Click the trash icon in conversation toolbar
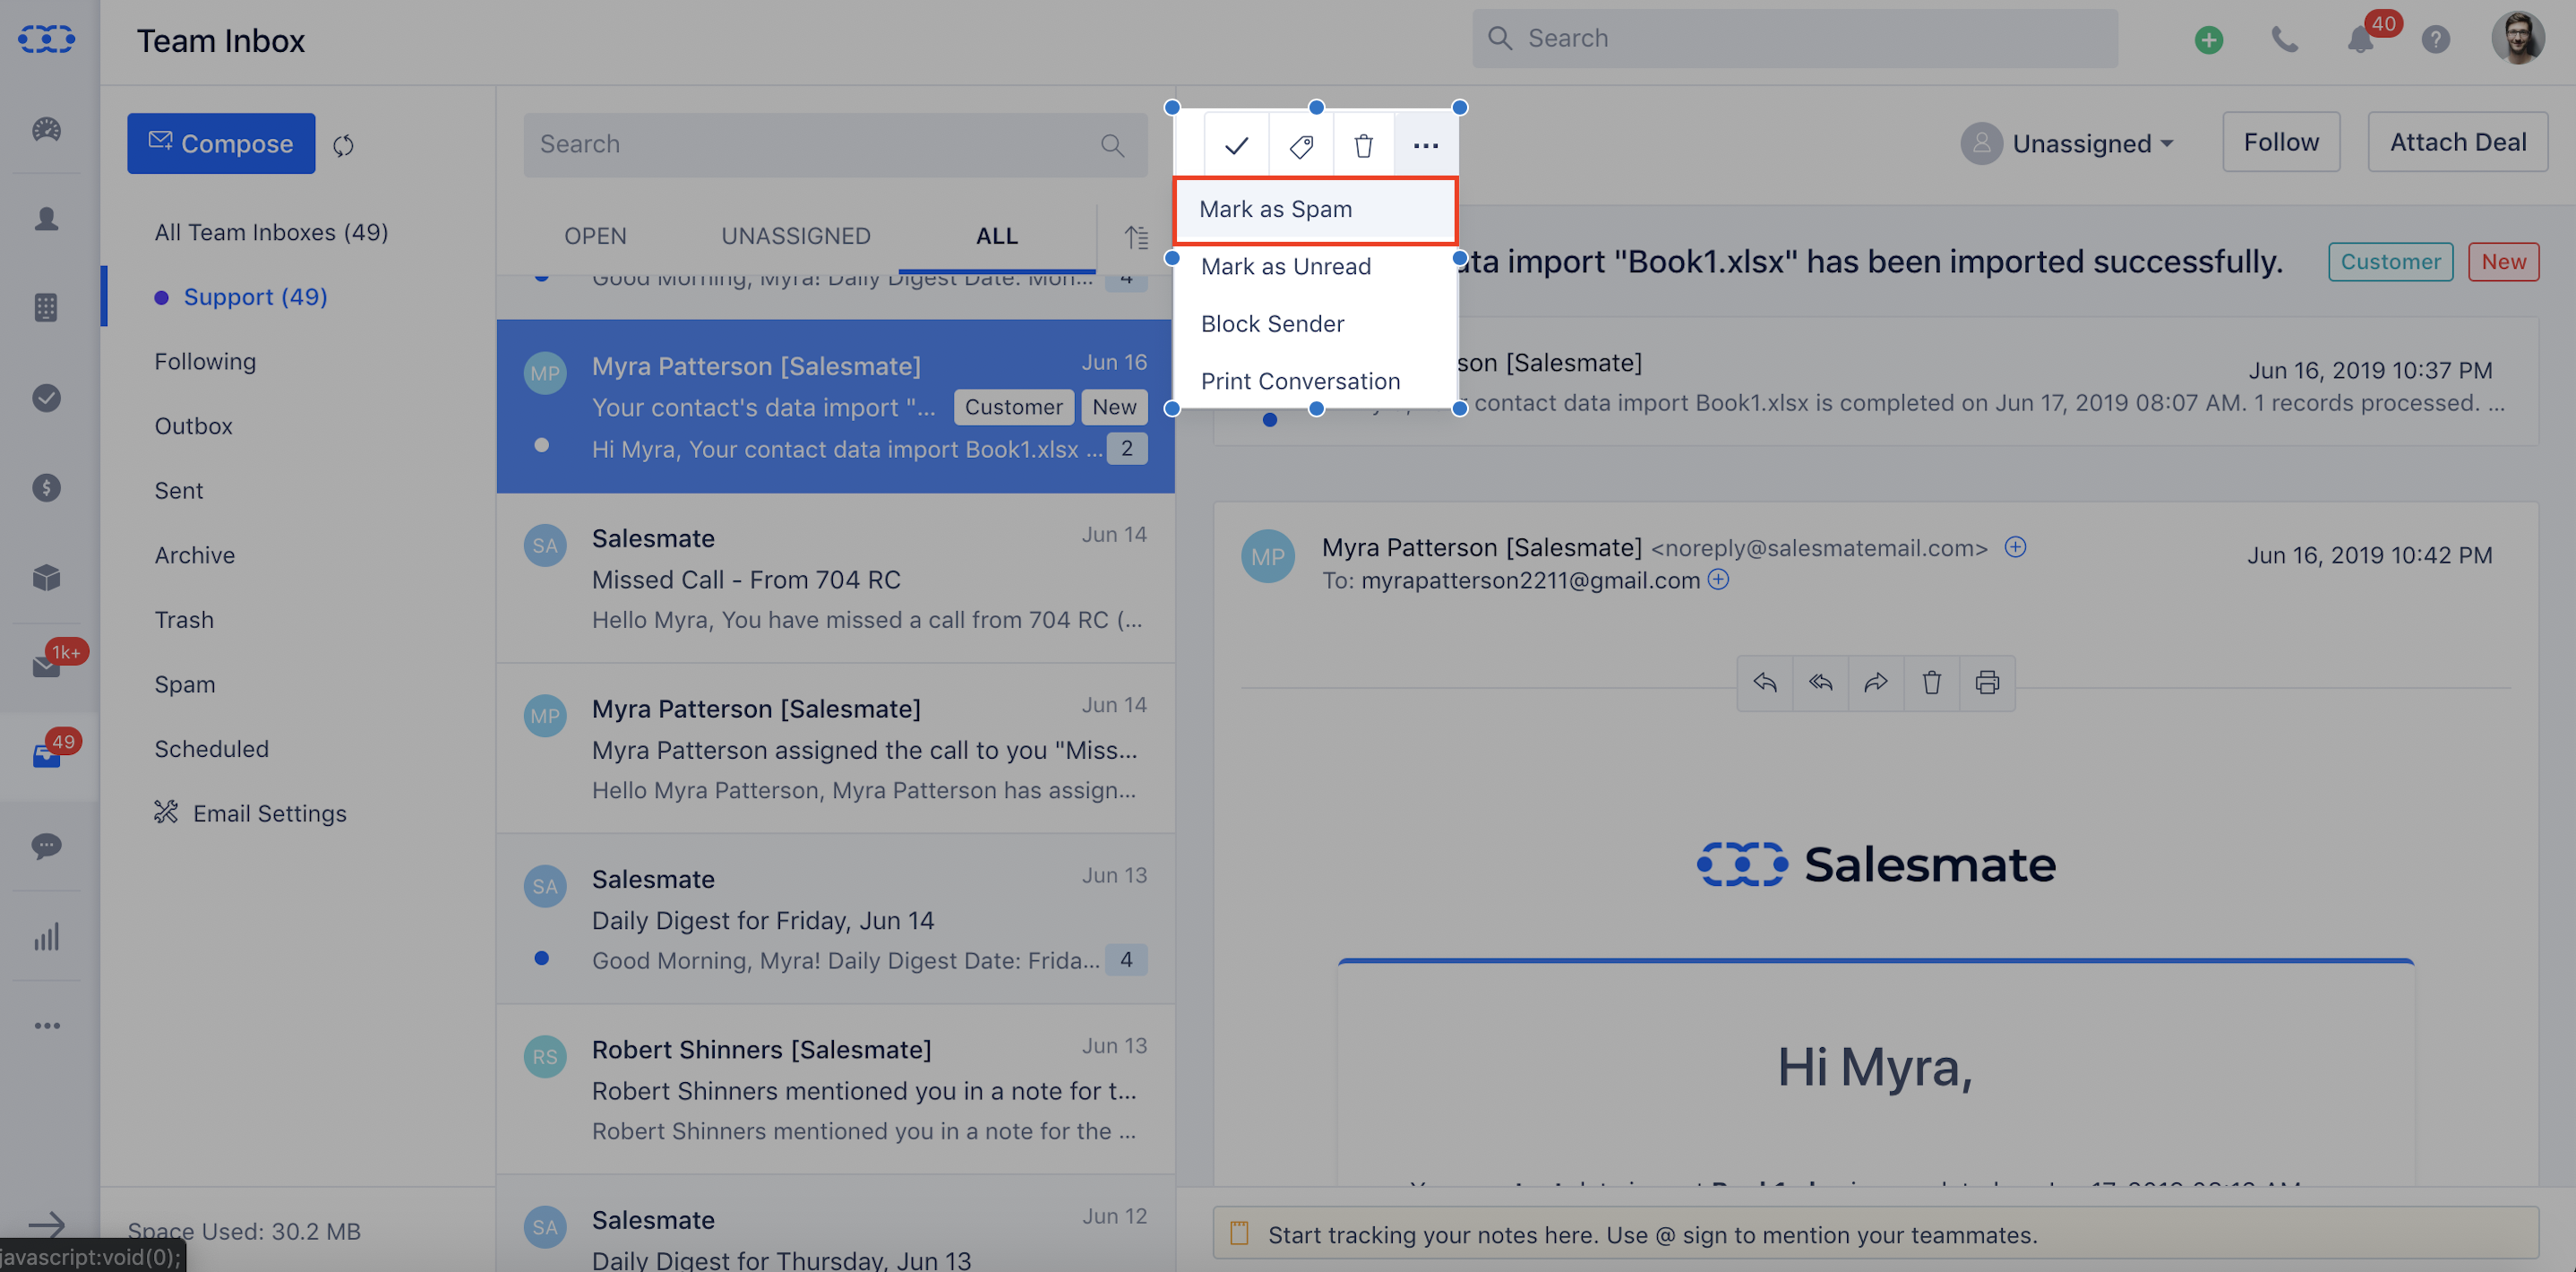2576x1272 pixels. click(1363, 145)
